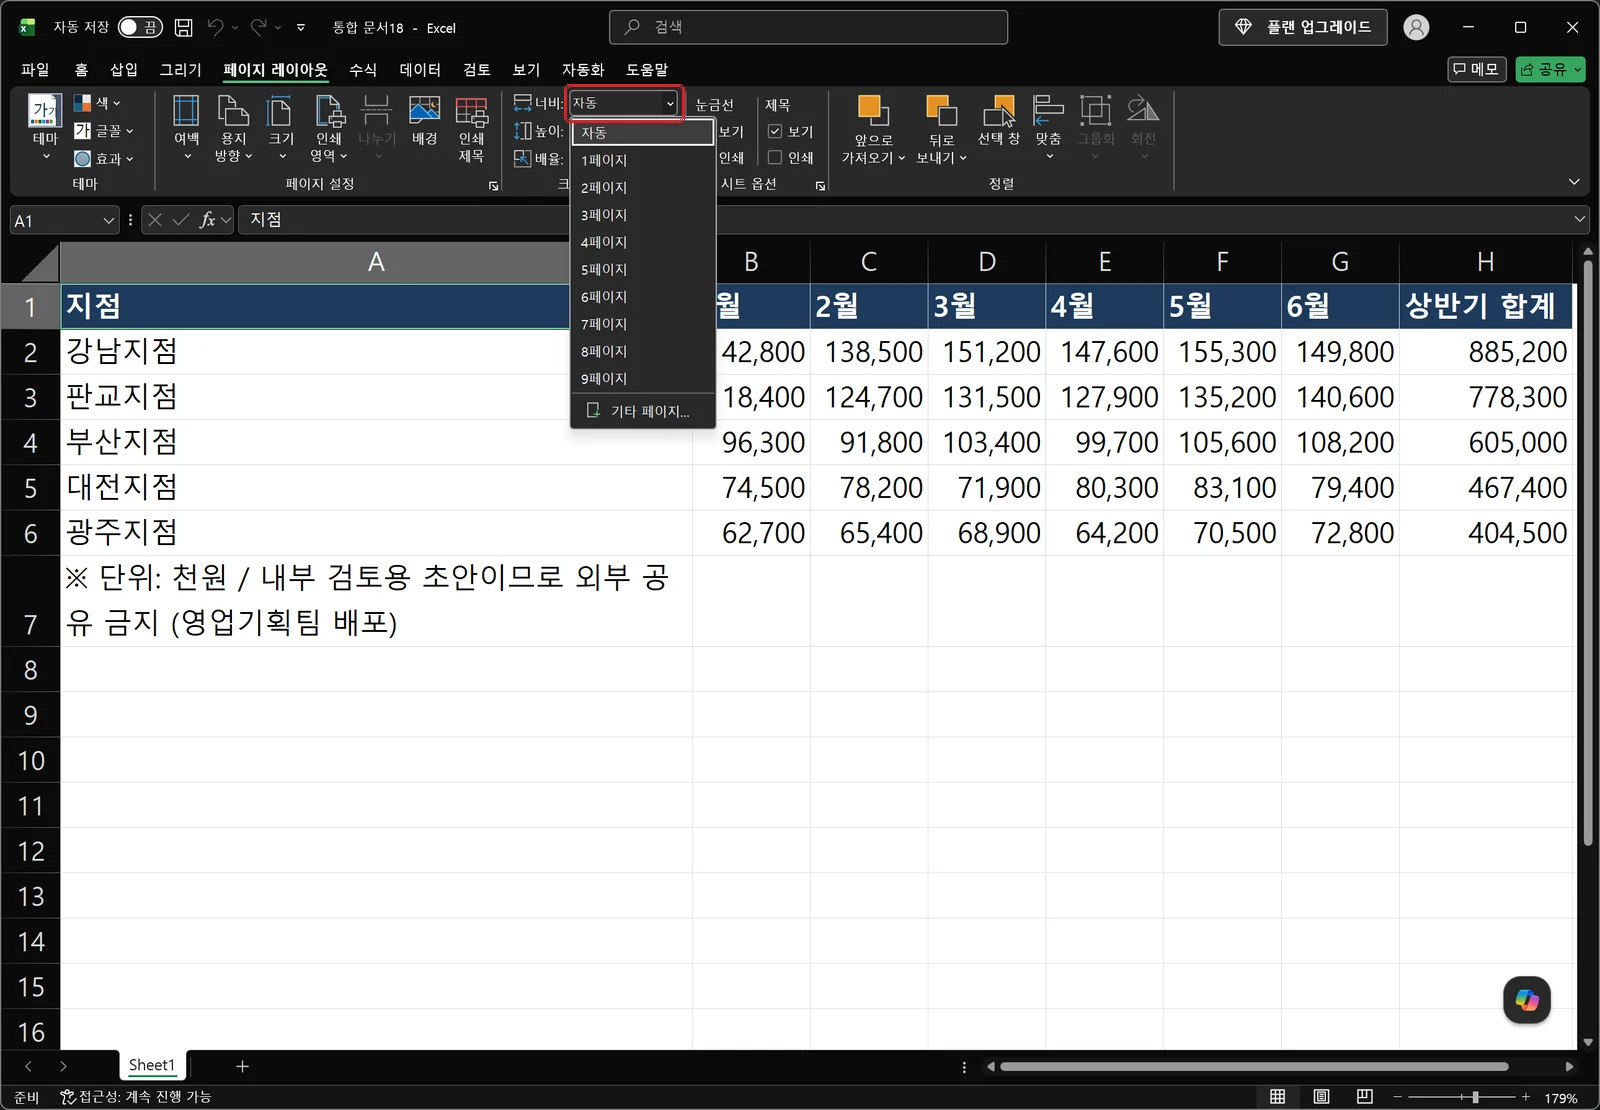Toggle the 제목 보기 checkbox
This screenshot has width=1600, height=1110.
[775, 131]
